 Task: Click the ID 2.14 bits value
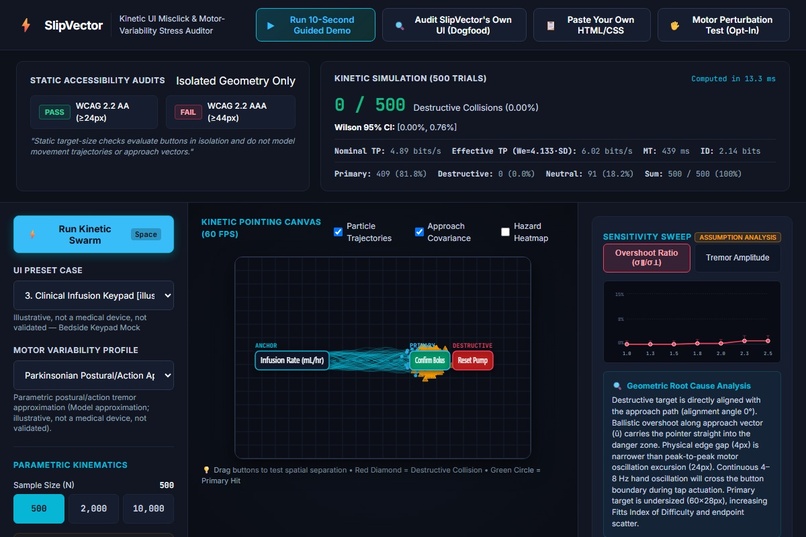738,151
